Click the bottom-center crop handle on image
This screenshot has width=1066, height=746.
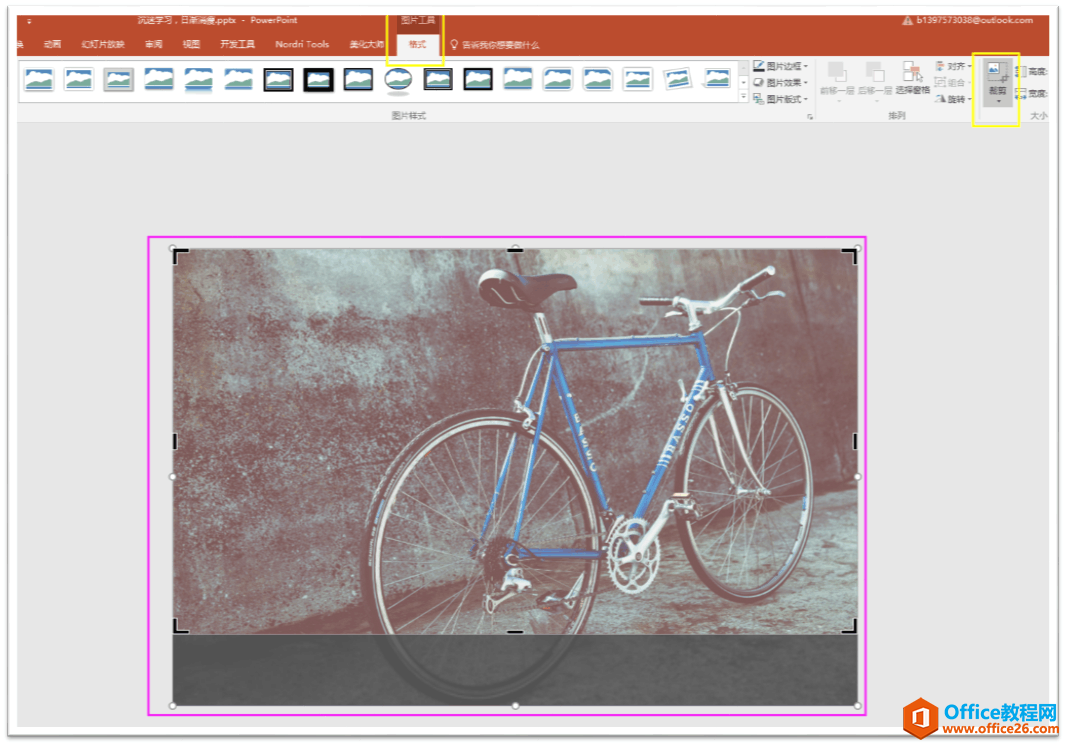point(515,631)
